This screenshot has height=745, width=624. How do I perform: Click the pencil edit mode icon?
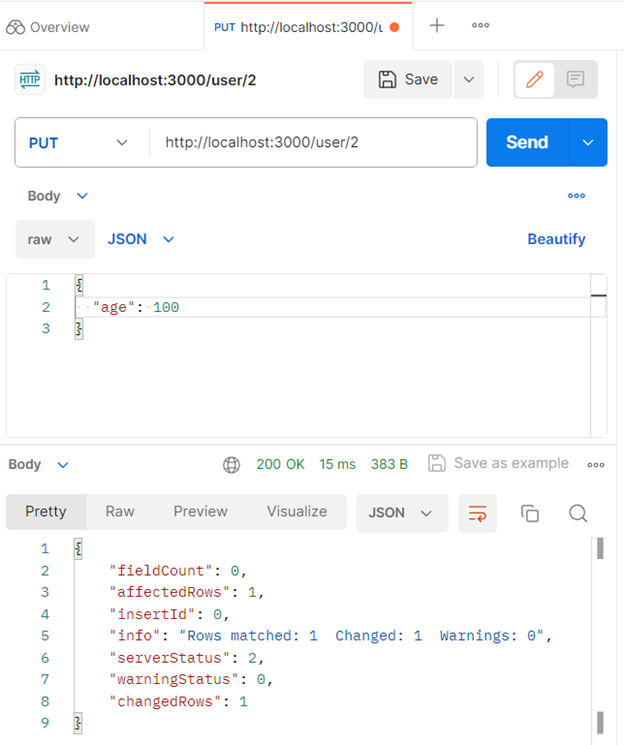click(x=535, y=80)
